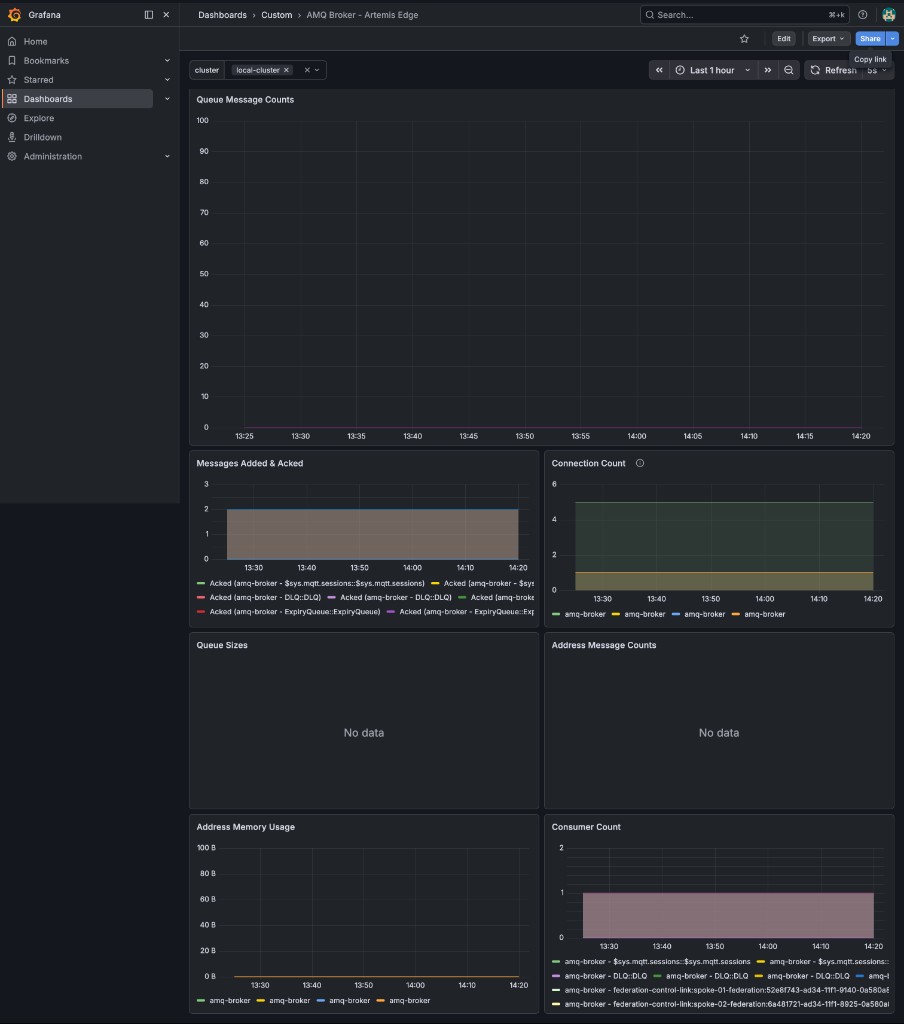904x1024 pixels.
Task: Toggle red Acked ExpiryQueue::ExpiryQueue legend series
Action: pyautogui.click(x=295, y=612)
